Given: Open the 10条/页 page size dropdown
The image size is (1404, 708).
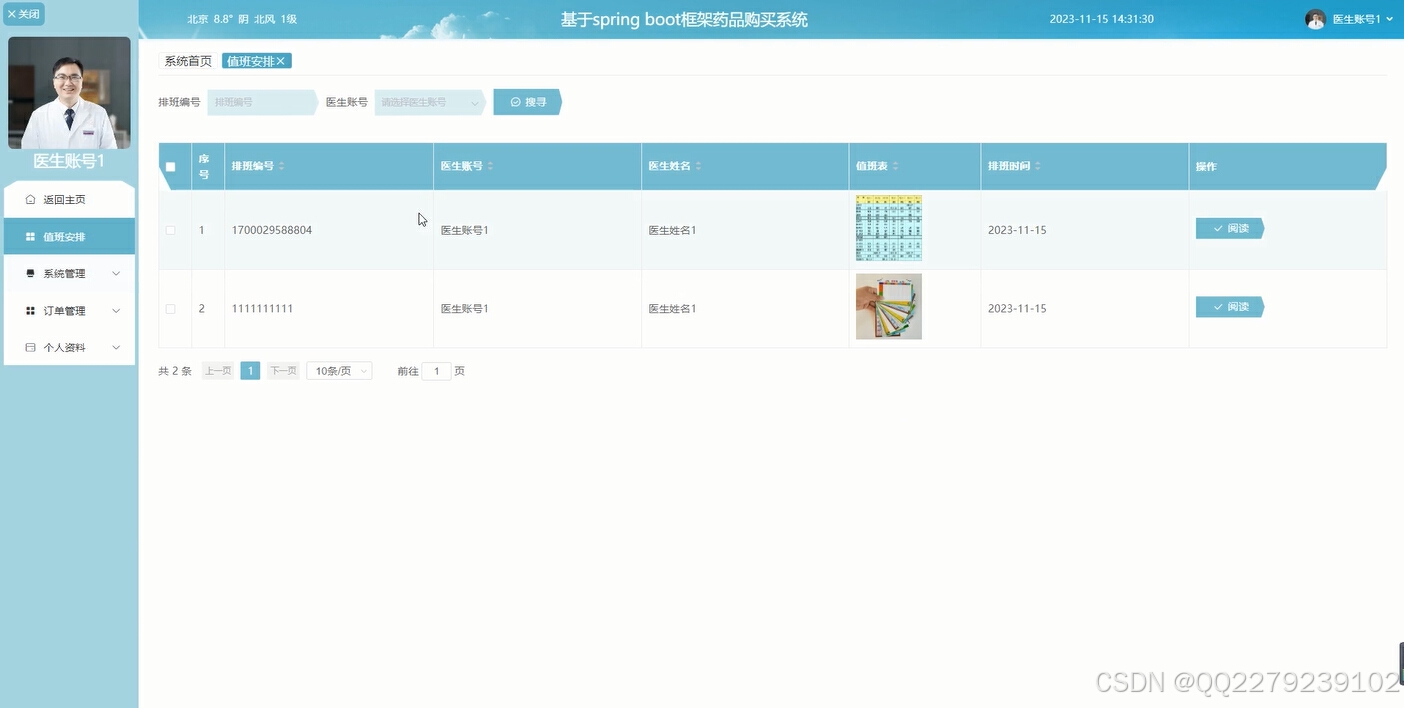Looking at the screenshot, I should point(338,370).
